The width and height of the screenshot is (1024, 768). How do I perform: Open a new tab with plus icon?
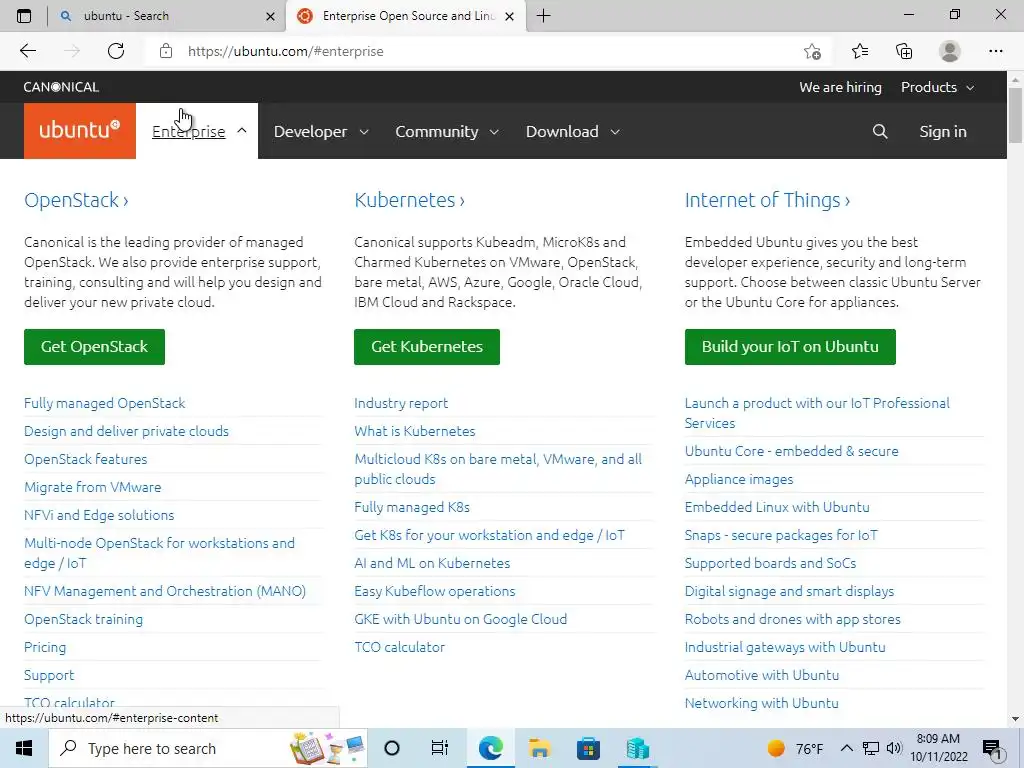pos(543,16)
